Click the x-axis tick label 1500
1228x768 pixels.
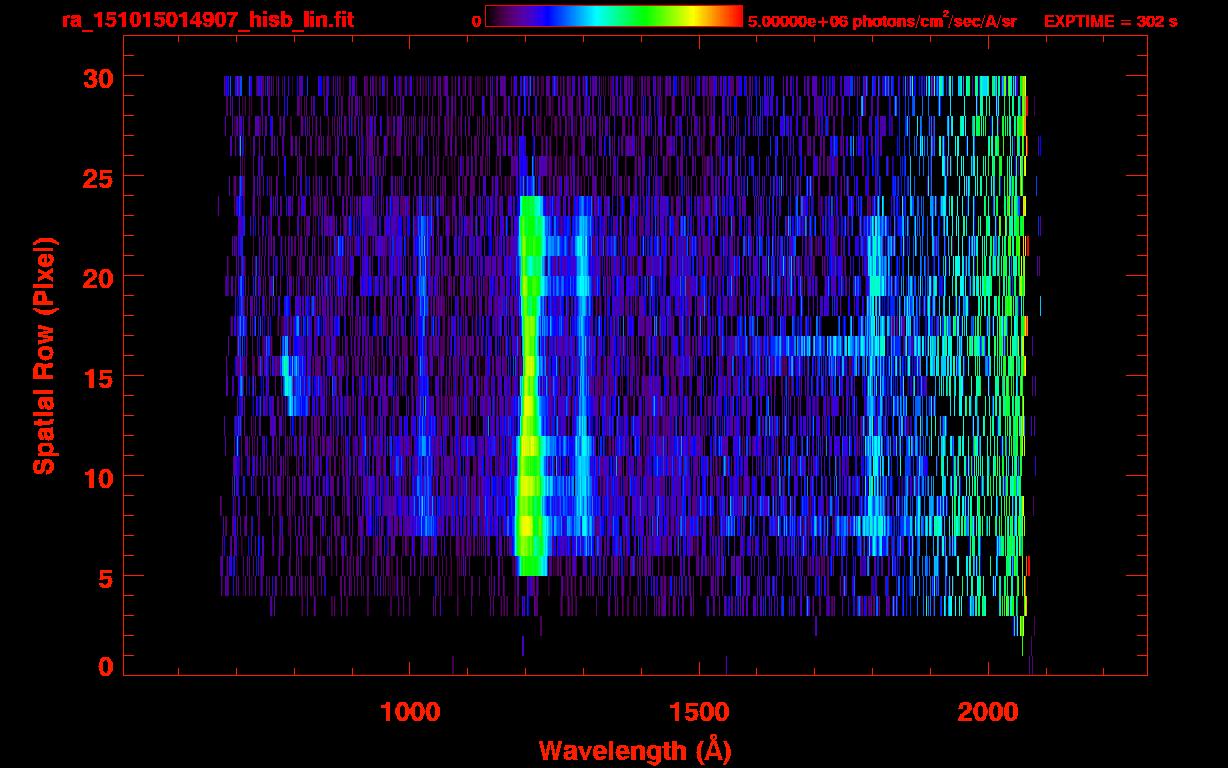pyautogui.click(x=699, y=711)
